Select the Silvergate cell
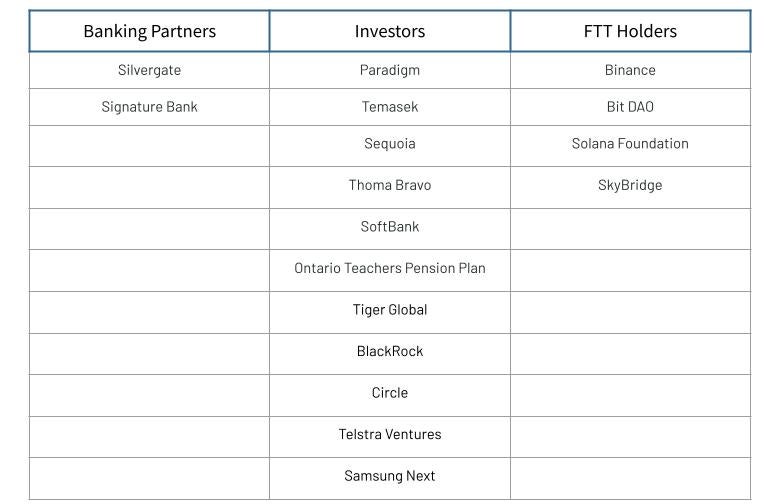Viewport: 772px width, 504px height. point(149,70)
